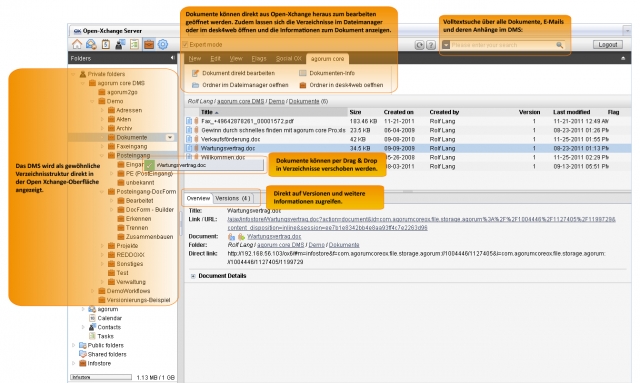Screen dimensions: 640x383
Task: Open the home portal icon in toolbar
Action: coord(77,44)
